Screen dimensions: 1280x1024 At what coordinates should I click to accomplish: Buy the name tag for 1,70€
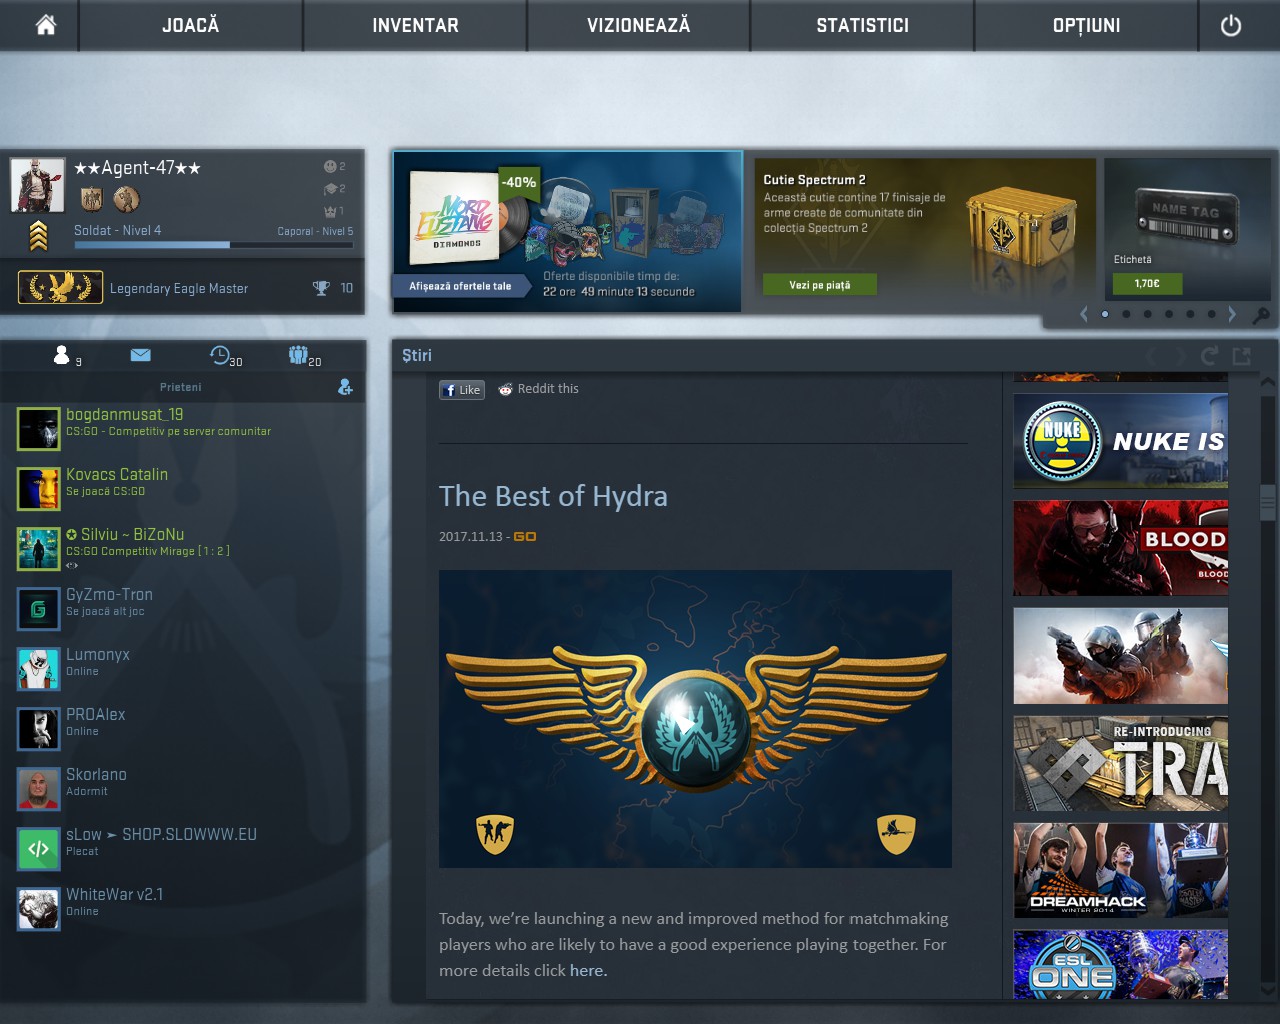pos(1147,284)
